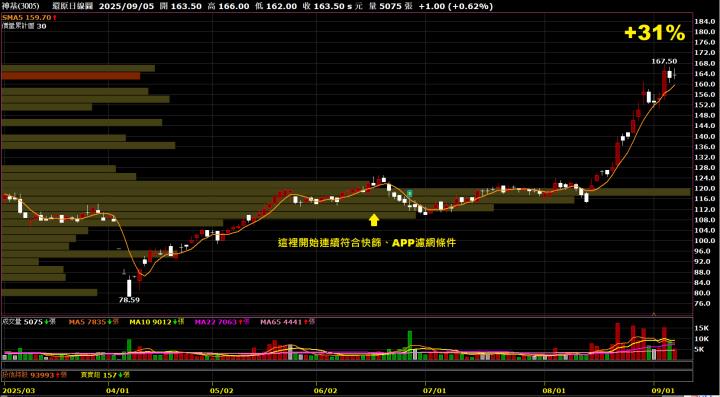This screenshot has height=397, width=720.
Task: Click the 07/01 date axis label
Action: tap(435, 390)
